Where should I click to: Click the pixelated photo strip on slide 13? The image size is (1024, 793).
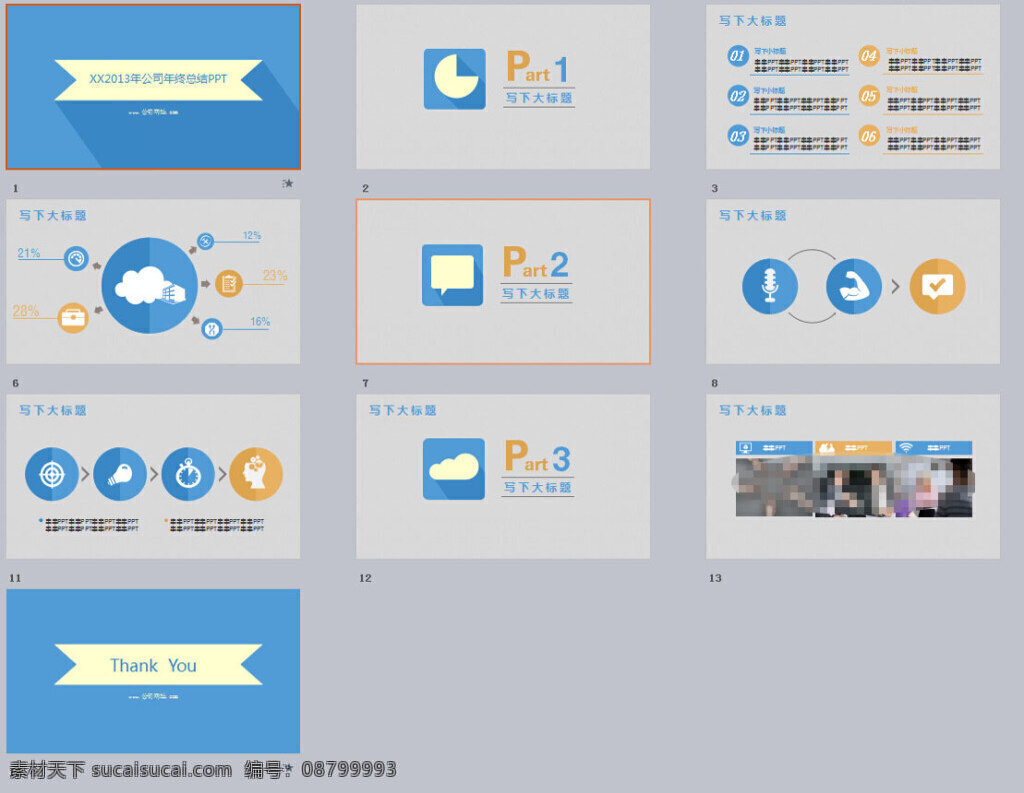pos(854,487)
